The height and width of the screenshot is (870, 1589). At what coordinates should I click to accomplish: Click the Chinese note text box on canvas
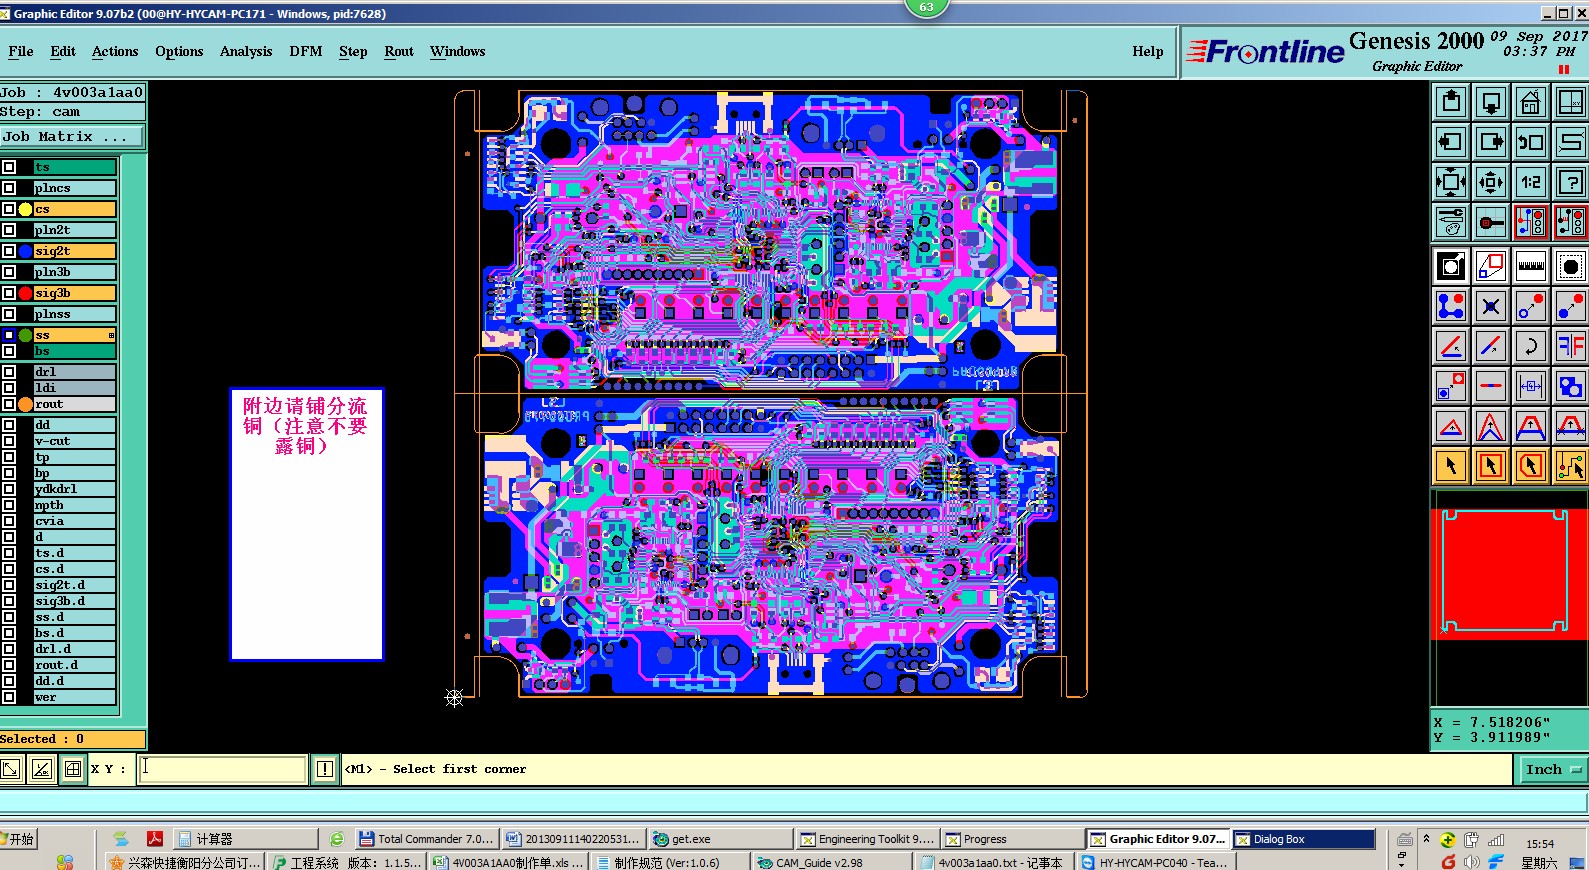click(307, 525)
